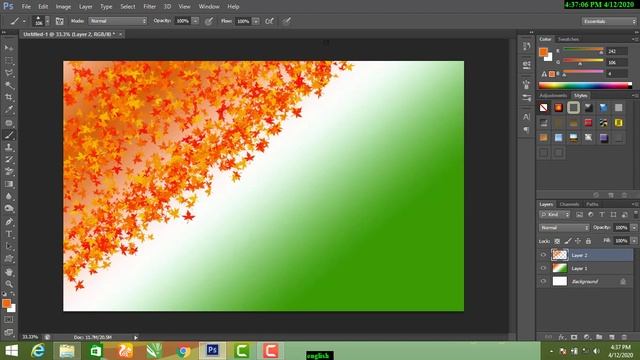The height and width of the screenshot is (360, 640).
Task: Select the Background layer row
Action: click(x=585, y=281)
